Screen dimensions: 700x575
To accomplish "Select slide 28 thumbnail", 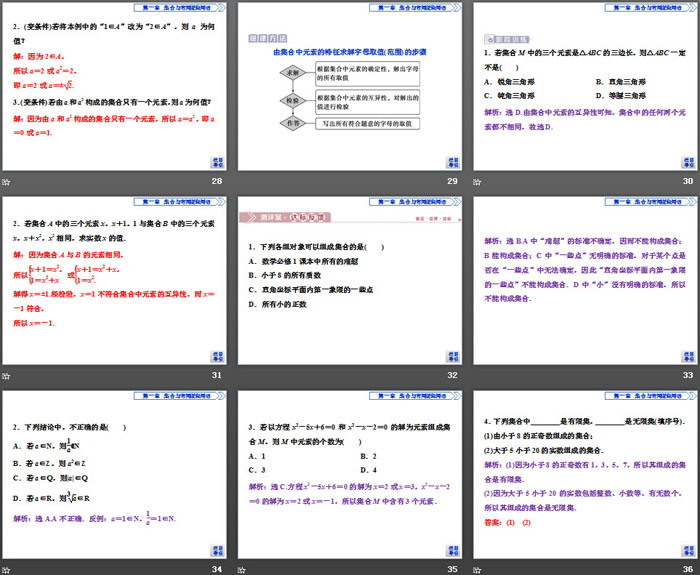I will click(x=116, y=88).
